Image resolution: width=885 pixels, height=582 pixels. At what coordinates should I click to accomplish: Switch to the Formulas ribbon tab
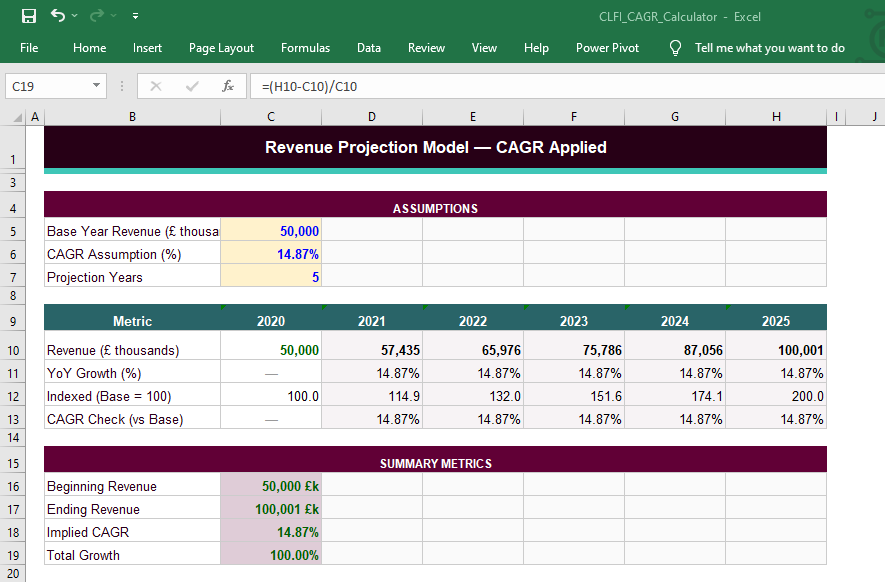[x=305, y=47]
